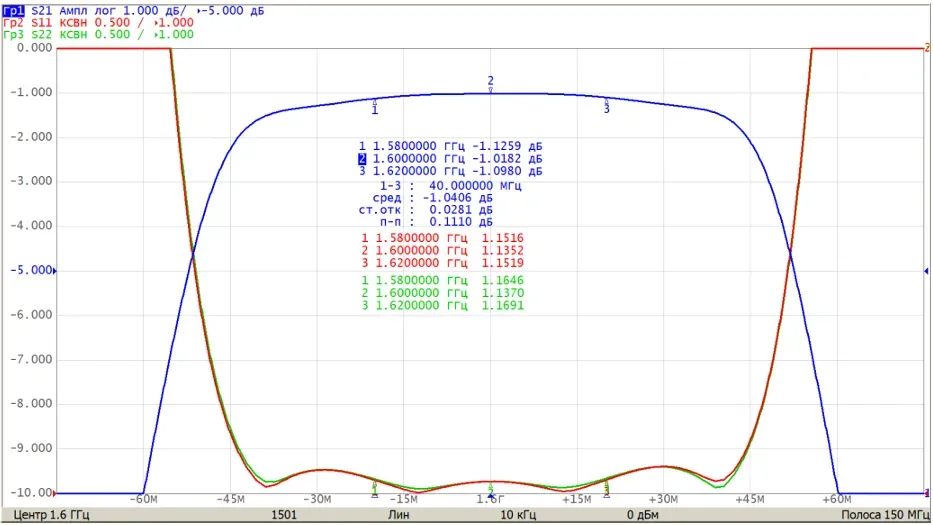Click the S22 parameter in the Гр3 row

pyautogui.click(x=42, y=35)
